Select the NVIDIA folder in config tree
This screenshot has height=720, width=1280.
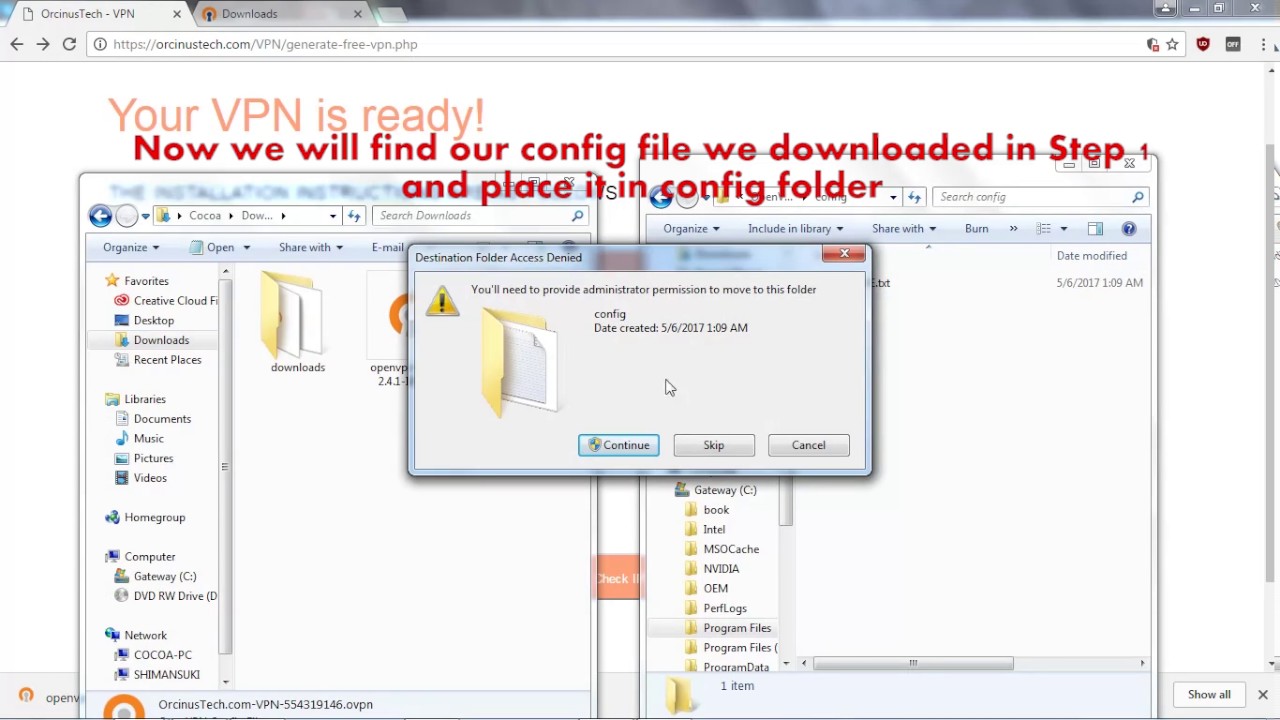[721, 569]
